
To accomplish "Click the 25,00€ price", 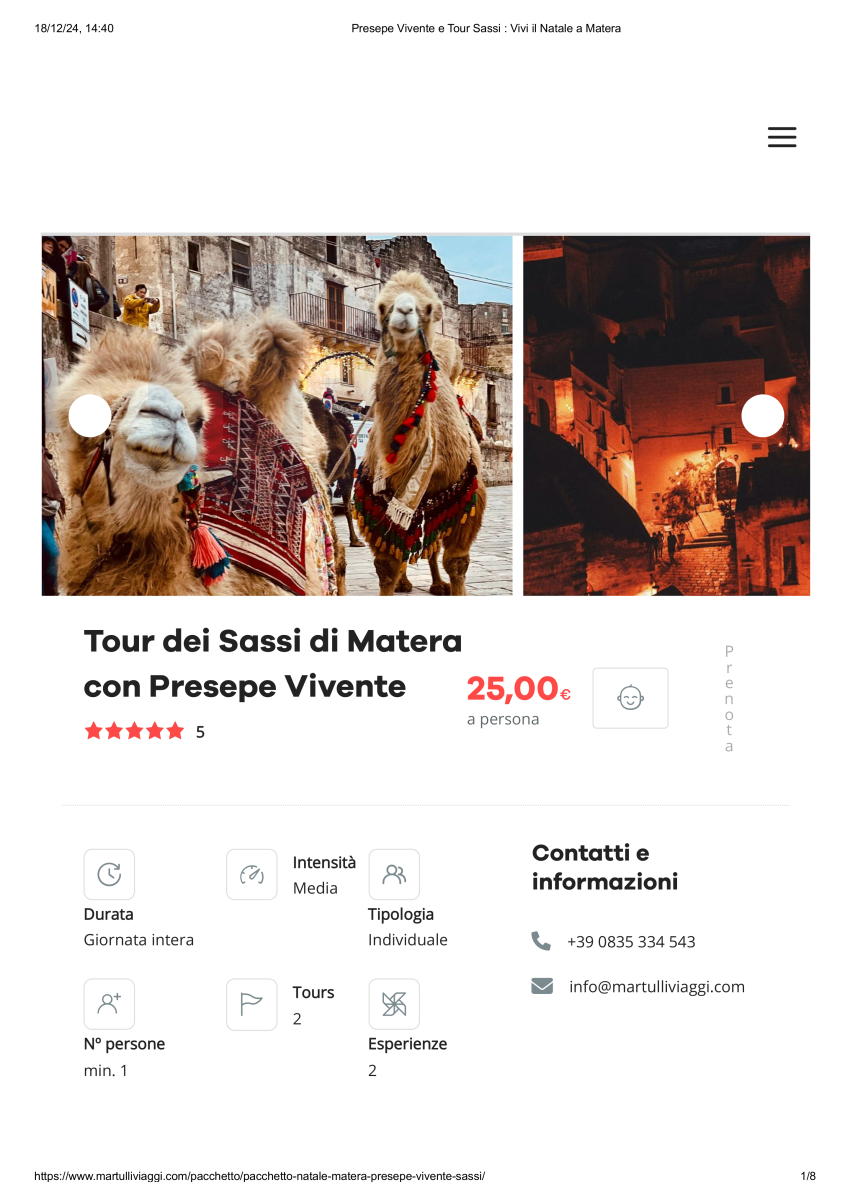I will pos(519,688).
